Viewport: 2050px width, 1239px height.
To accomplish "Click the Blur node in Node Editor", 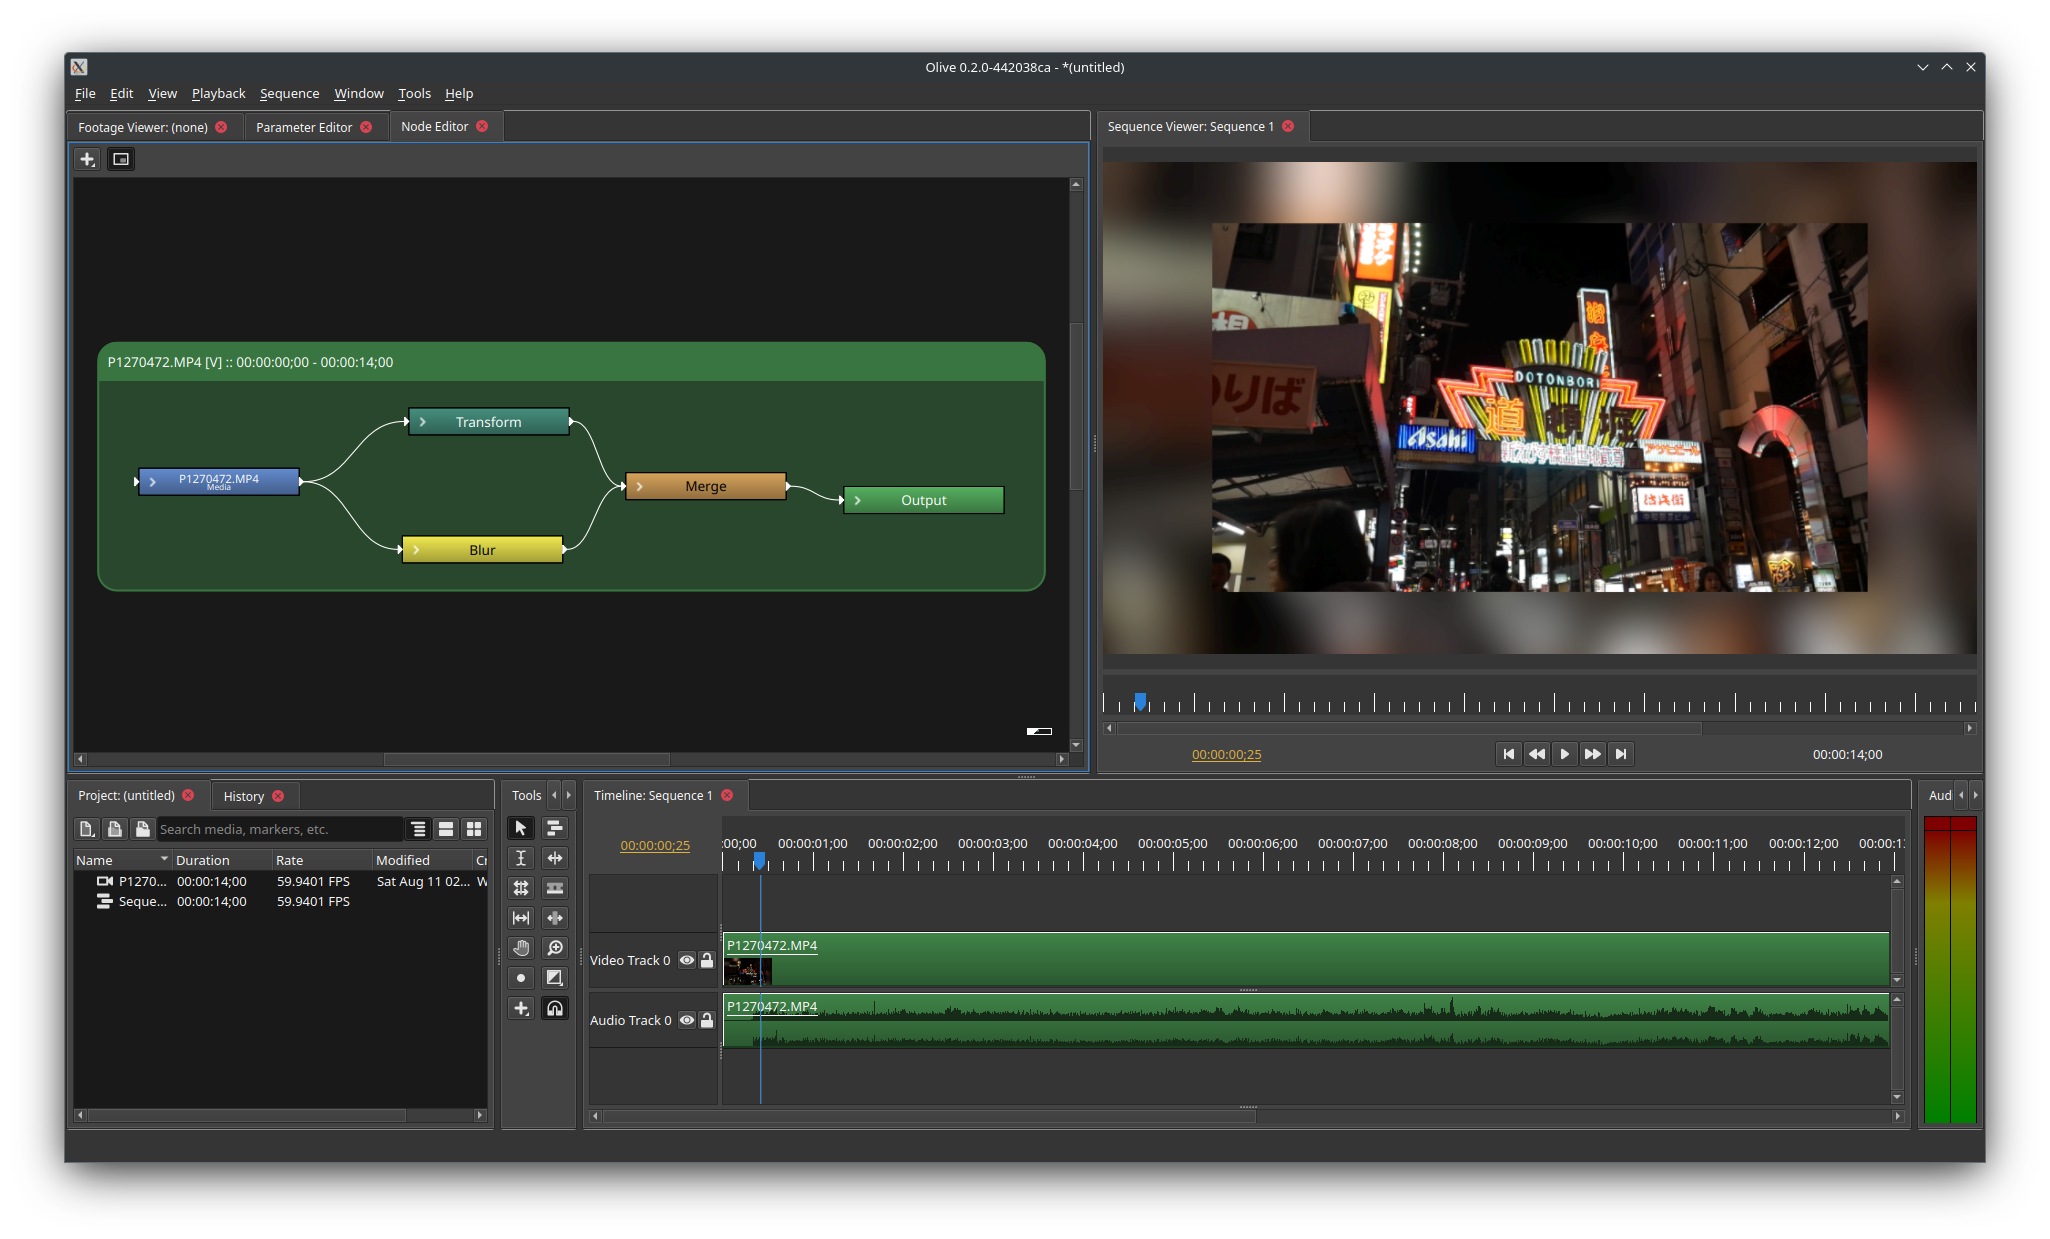I will tap(482, 549).
